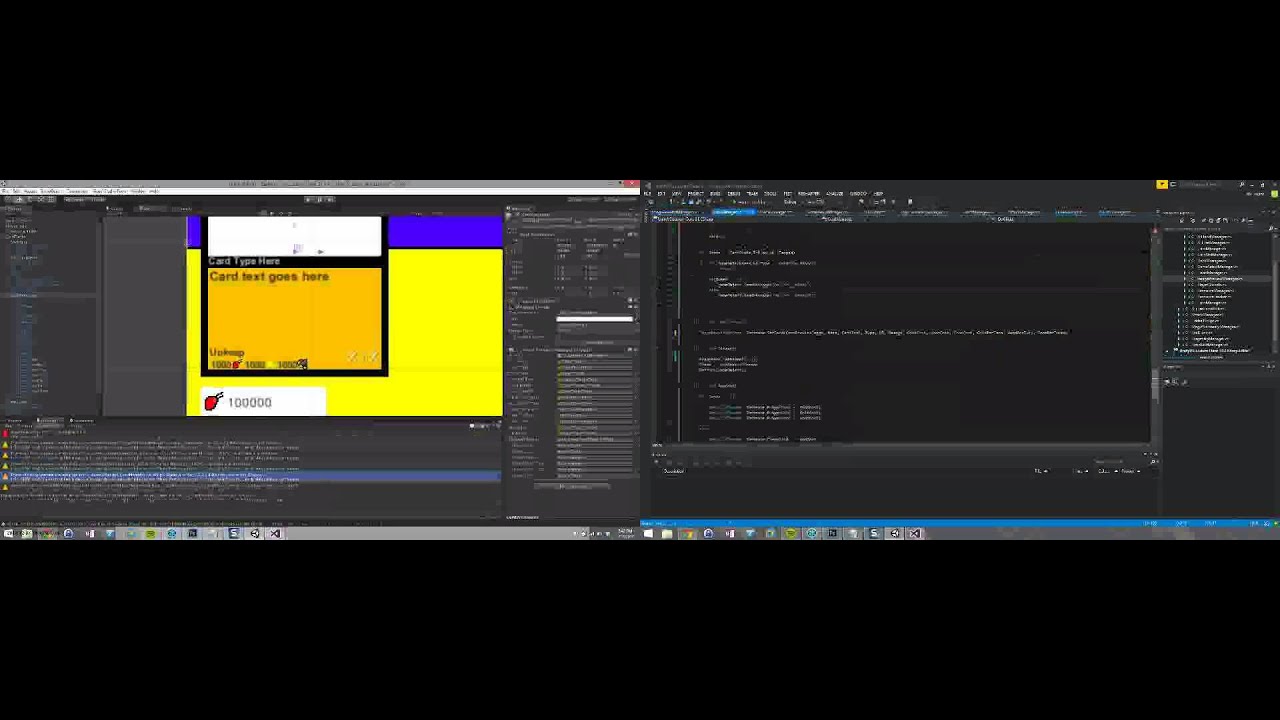Open Visual Studio's BUILD menu
Screen dimensions: 1280x720
(715, 193)
